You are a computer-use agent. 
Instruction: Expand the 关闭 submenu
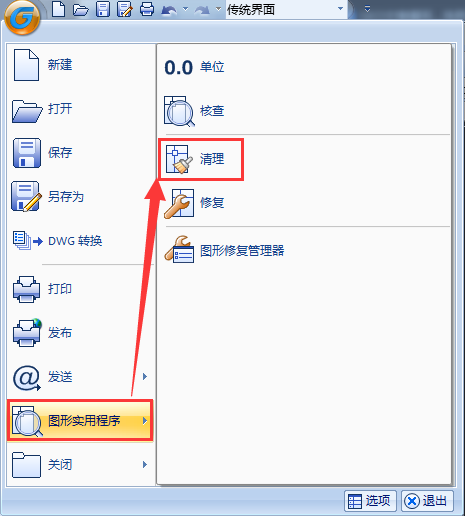(x=80, y=465)
